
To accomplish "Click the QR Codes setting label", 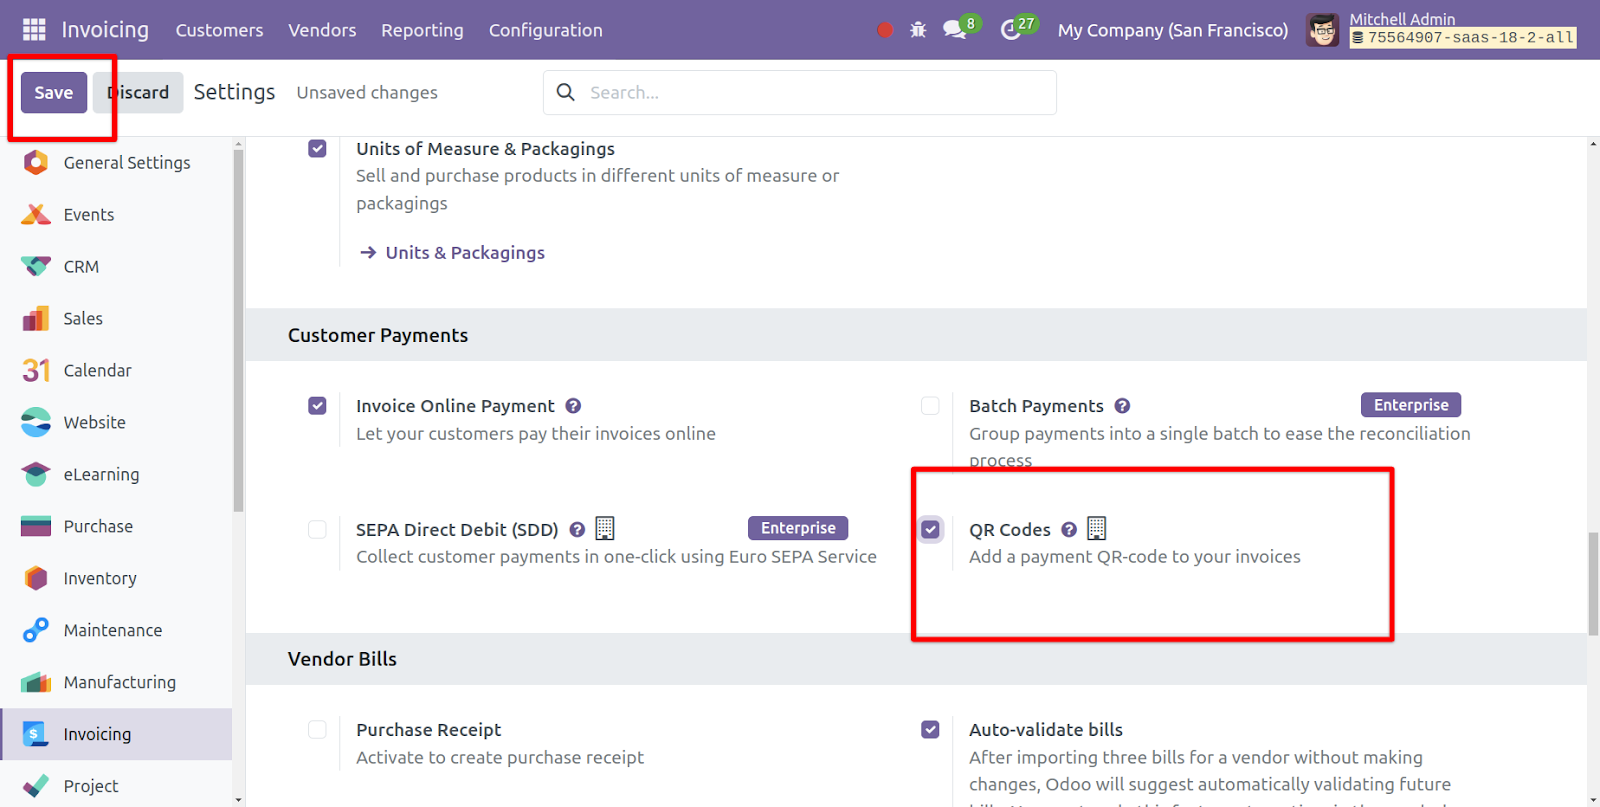I will point(1010,530).
